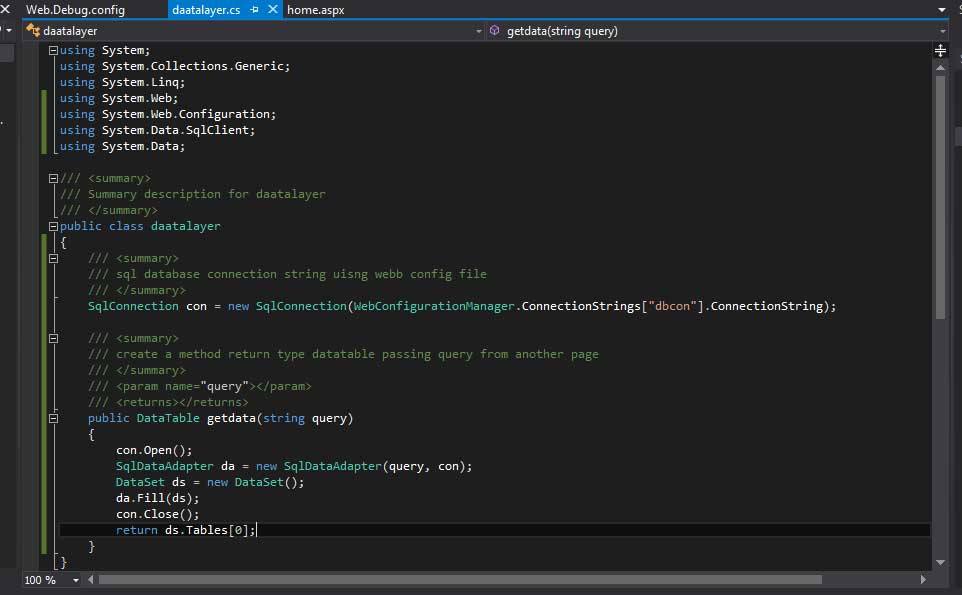Collapse the getdata method summary comment
This screenshot has width=962, height=595.
click(x=53, y=338)
